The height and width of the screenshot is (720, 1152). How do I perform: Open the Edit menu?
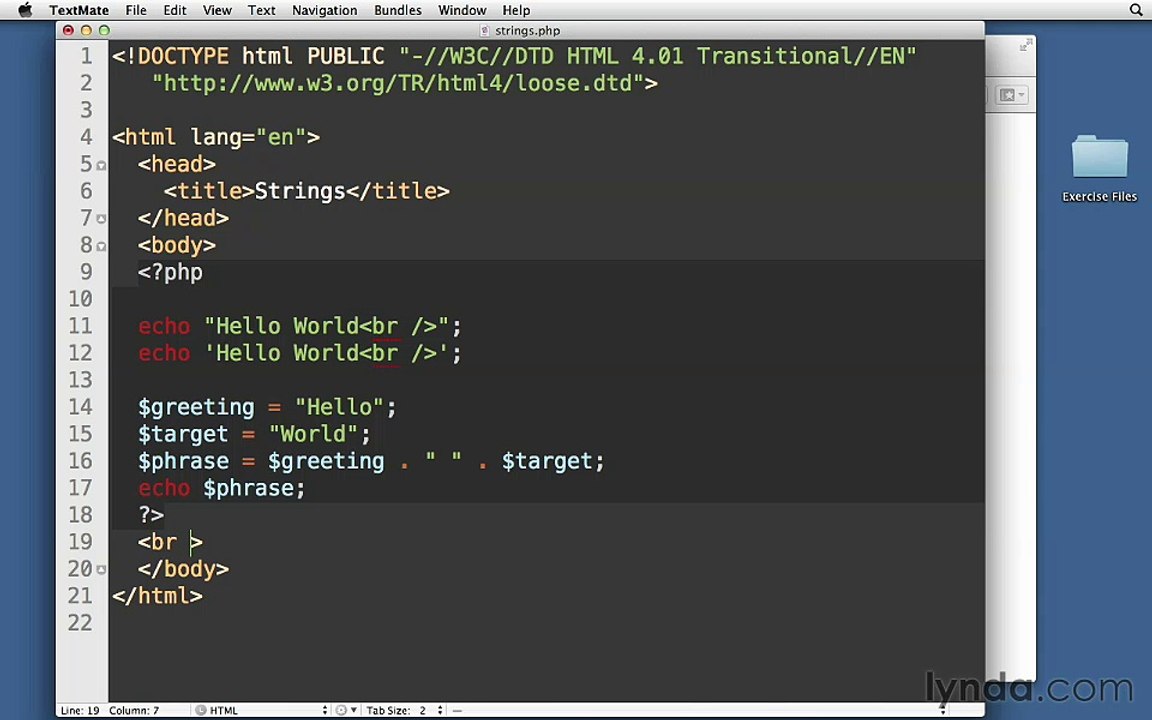[175, 10]
